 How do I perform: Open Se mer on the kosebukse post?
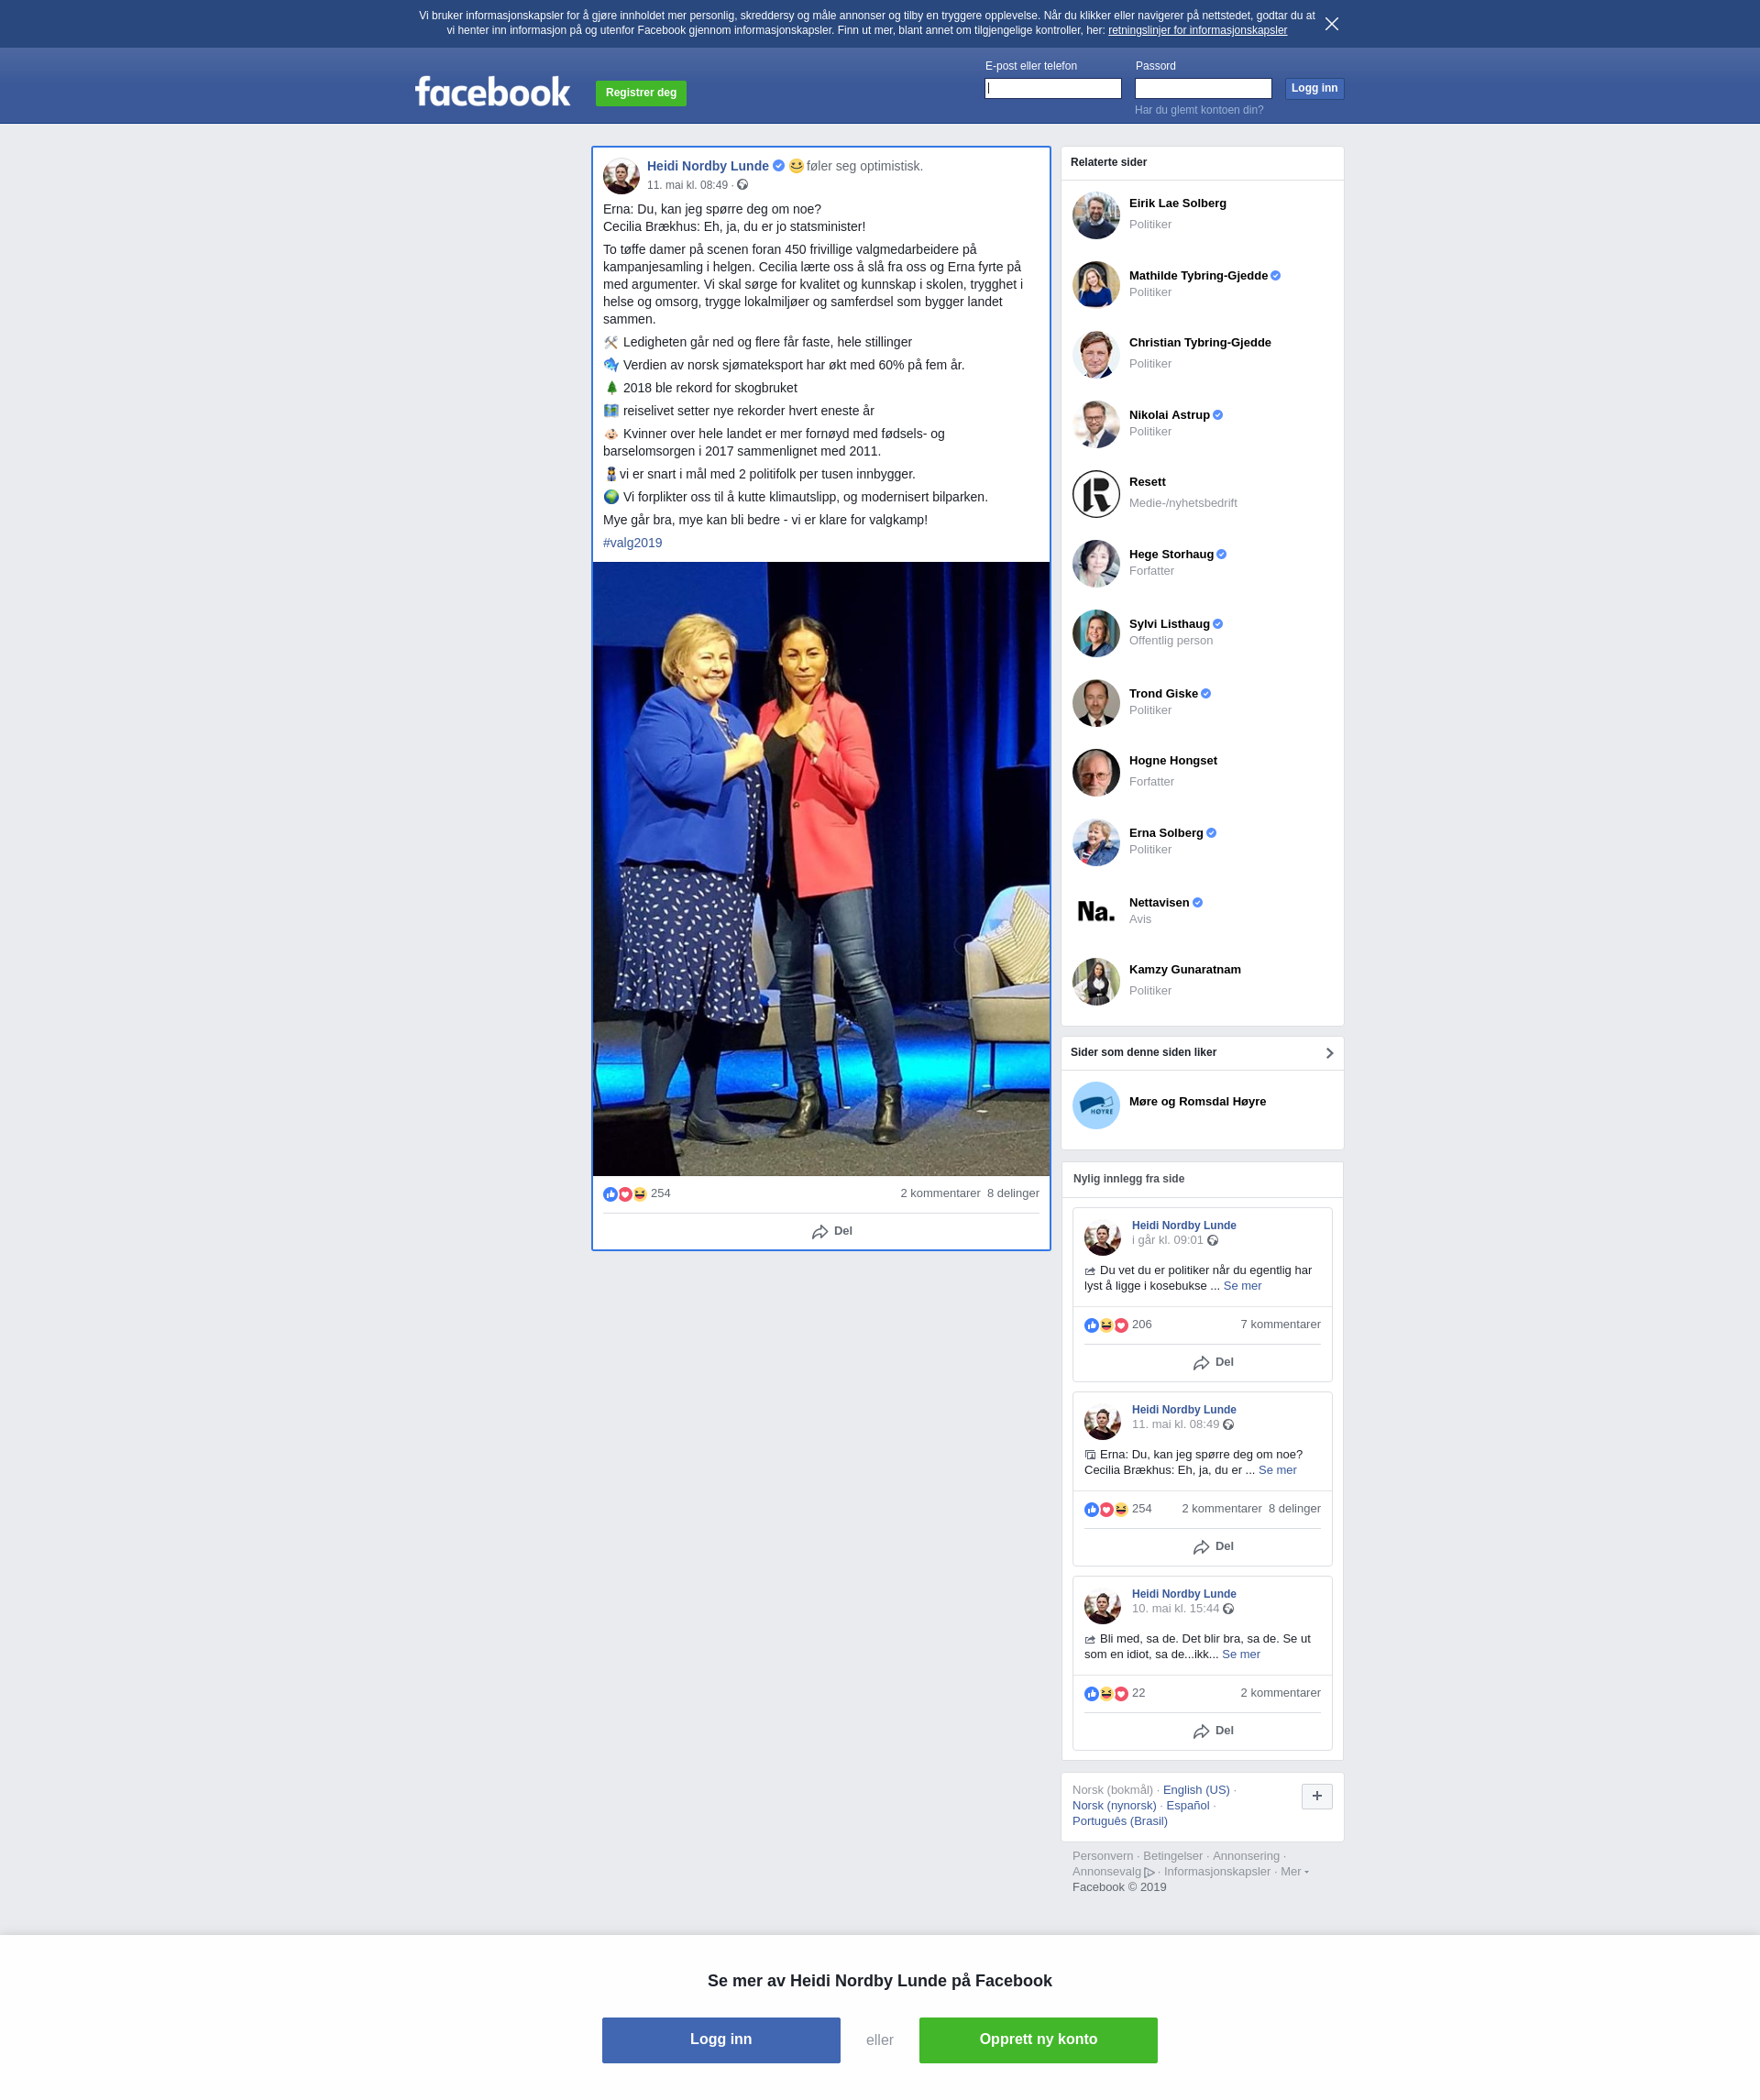point(1242,1286)
